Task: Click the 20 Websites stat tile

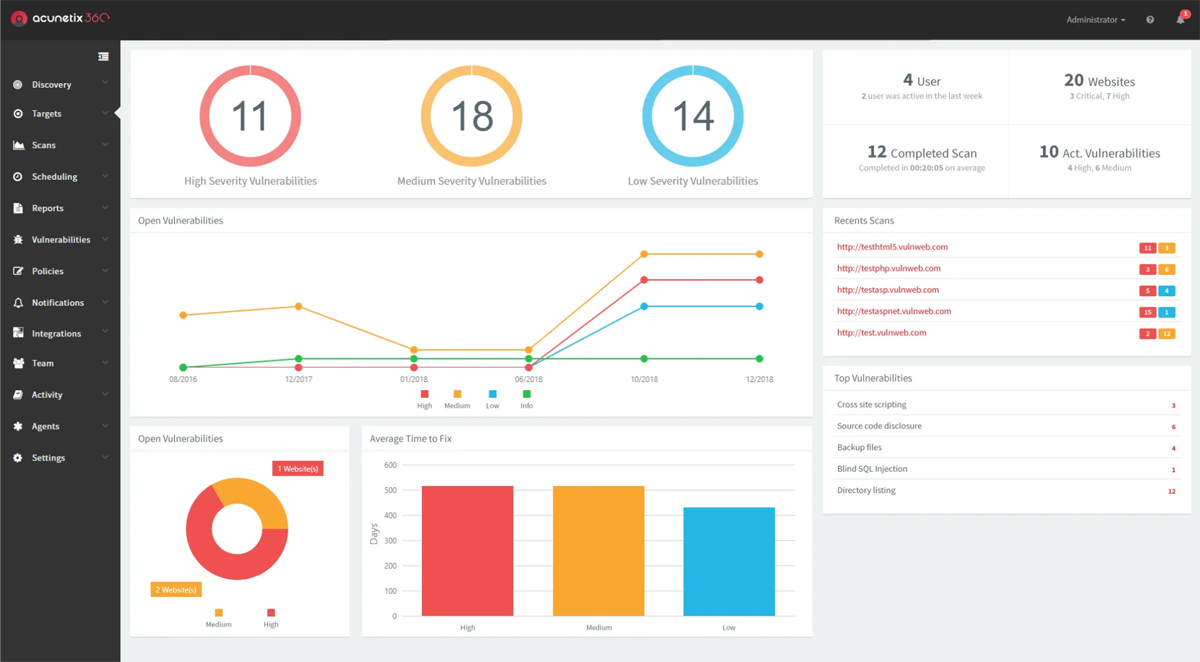Action: pyautogui.click(x=1099, y=87)
